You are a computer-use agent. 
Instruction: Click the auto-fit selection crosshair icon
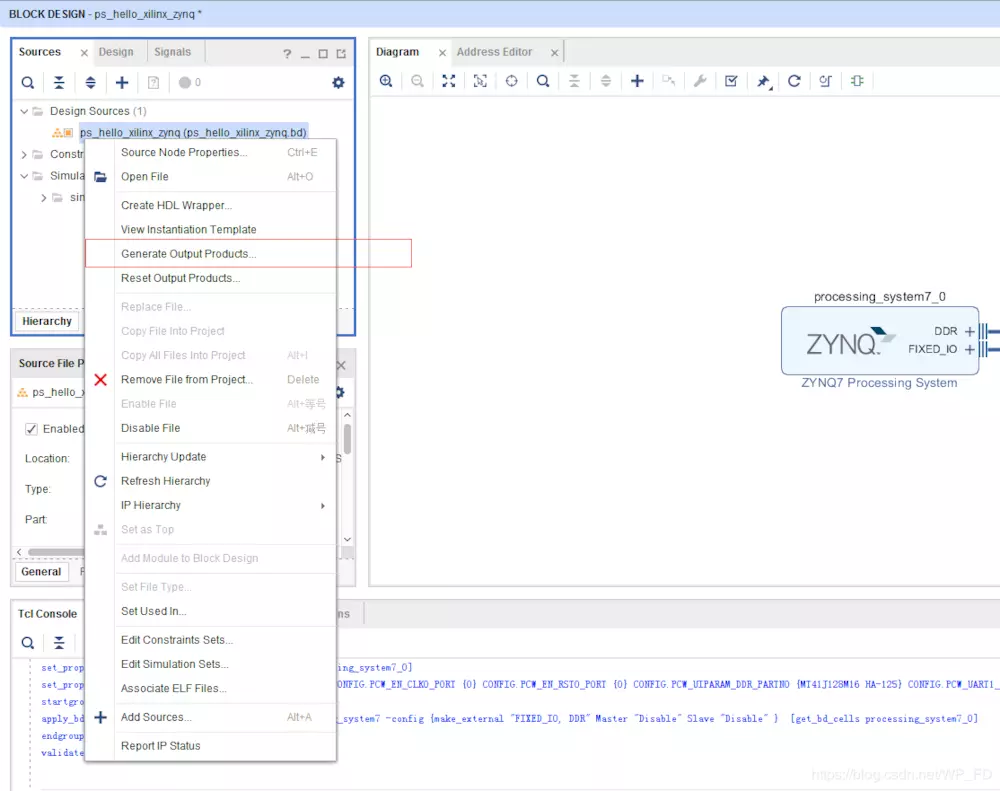pyautogui.click(x=511, y=81)
